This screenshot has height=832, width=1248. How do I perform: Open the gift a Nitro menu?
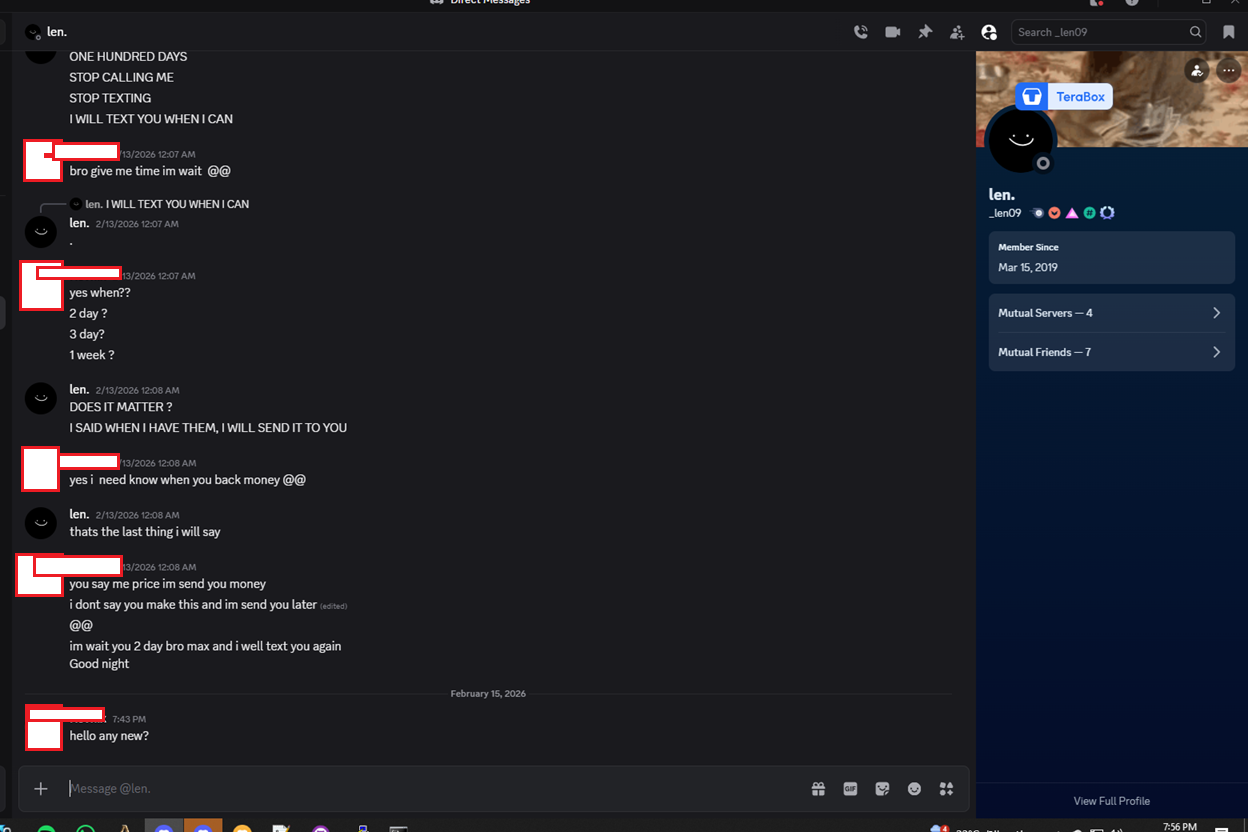pyautogui.click(x=818, y=788)
